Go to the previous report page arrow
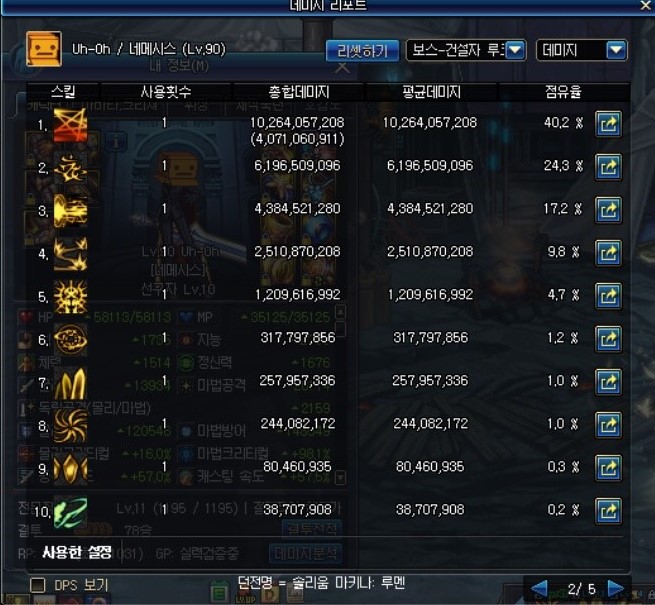This screenshot has width=655, height=605. pyautogui.click(x=539, y=588)
